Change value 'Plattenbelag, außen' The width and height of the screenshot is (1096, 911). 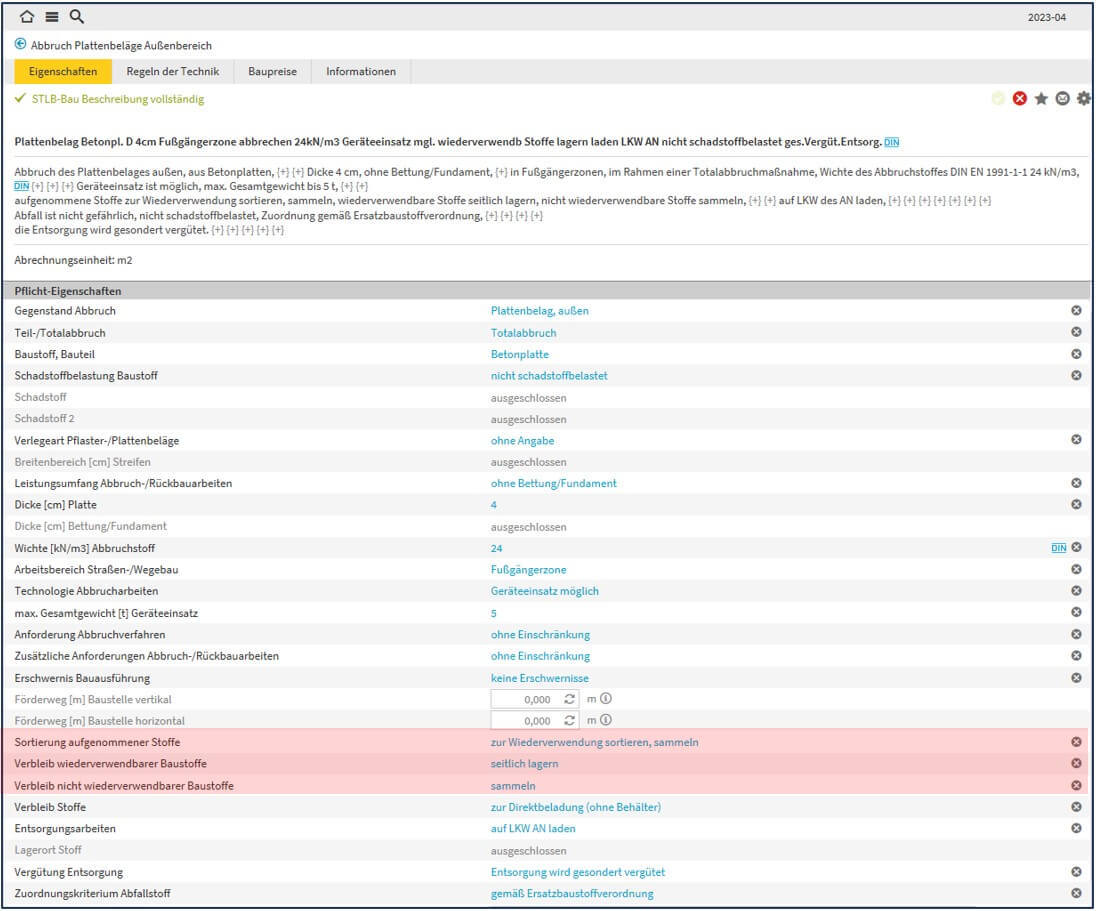pos(540,311)
